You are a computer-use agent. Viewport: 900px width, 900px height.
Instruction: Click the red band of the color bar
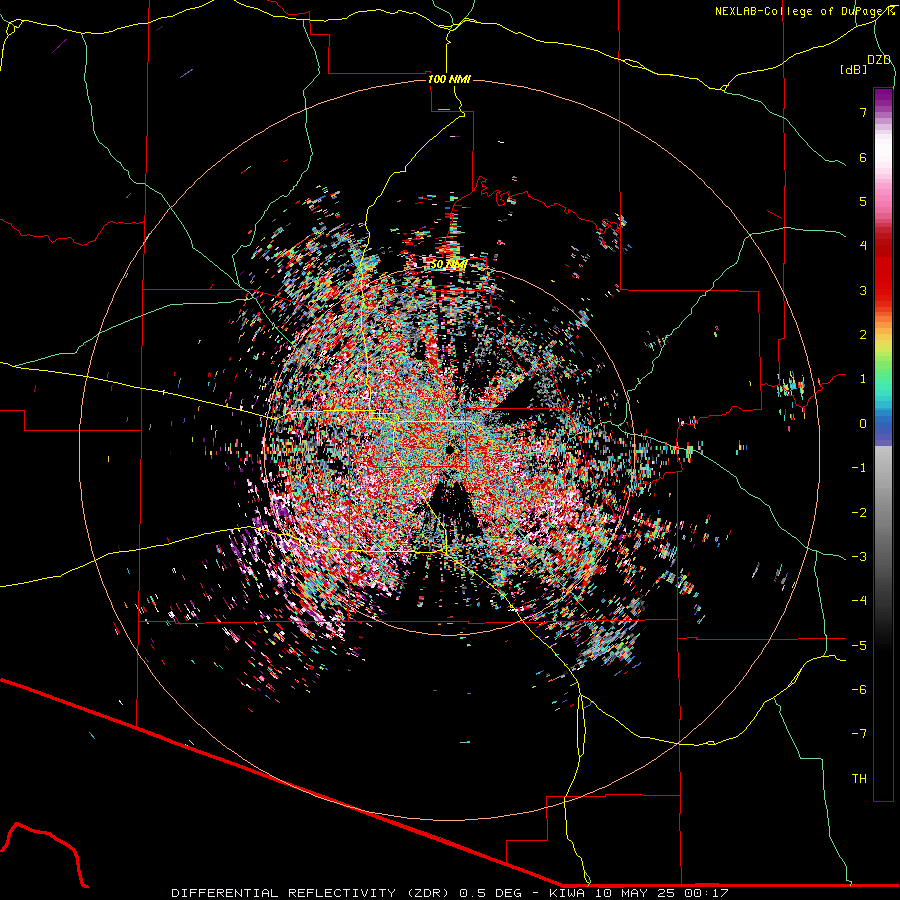[883, 270]
